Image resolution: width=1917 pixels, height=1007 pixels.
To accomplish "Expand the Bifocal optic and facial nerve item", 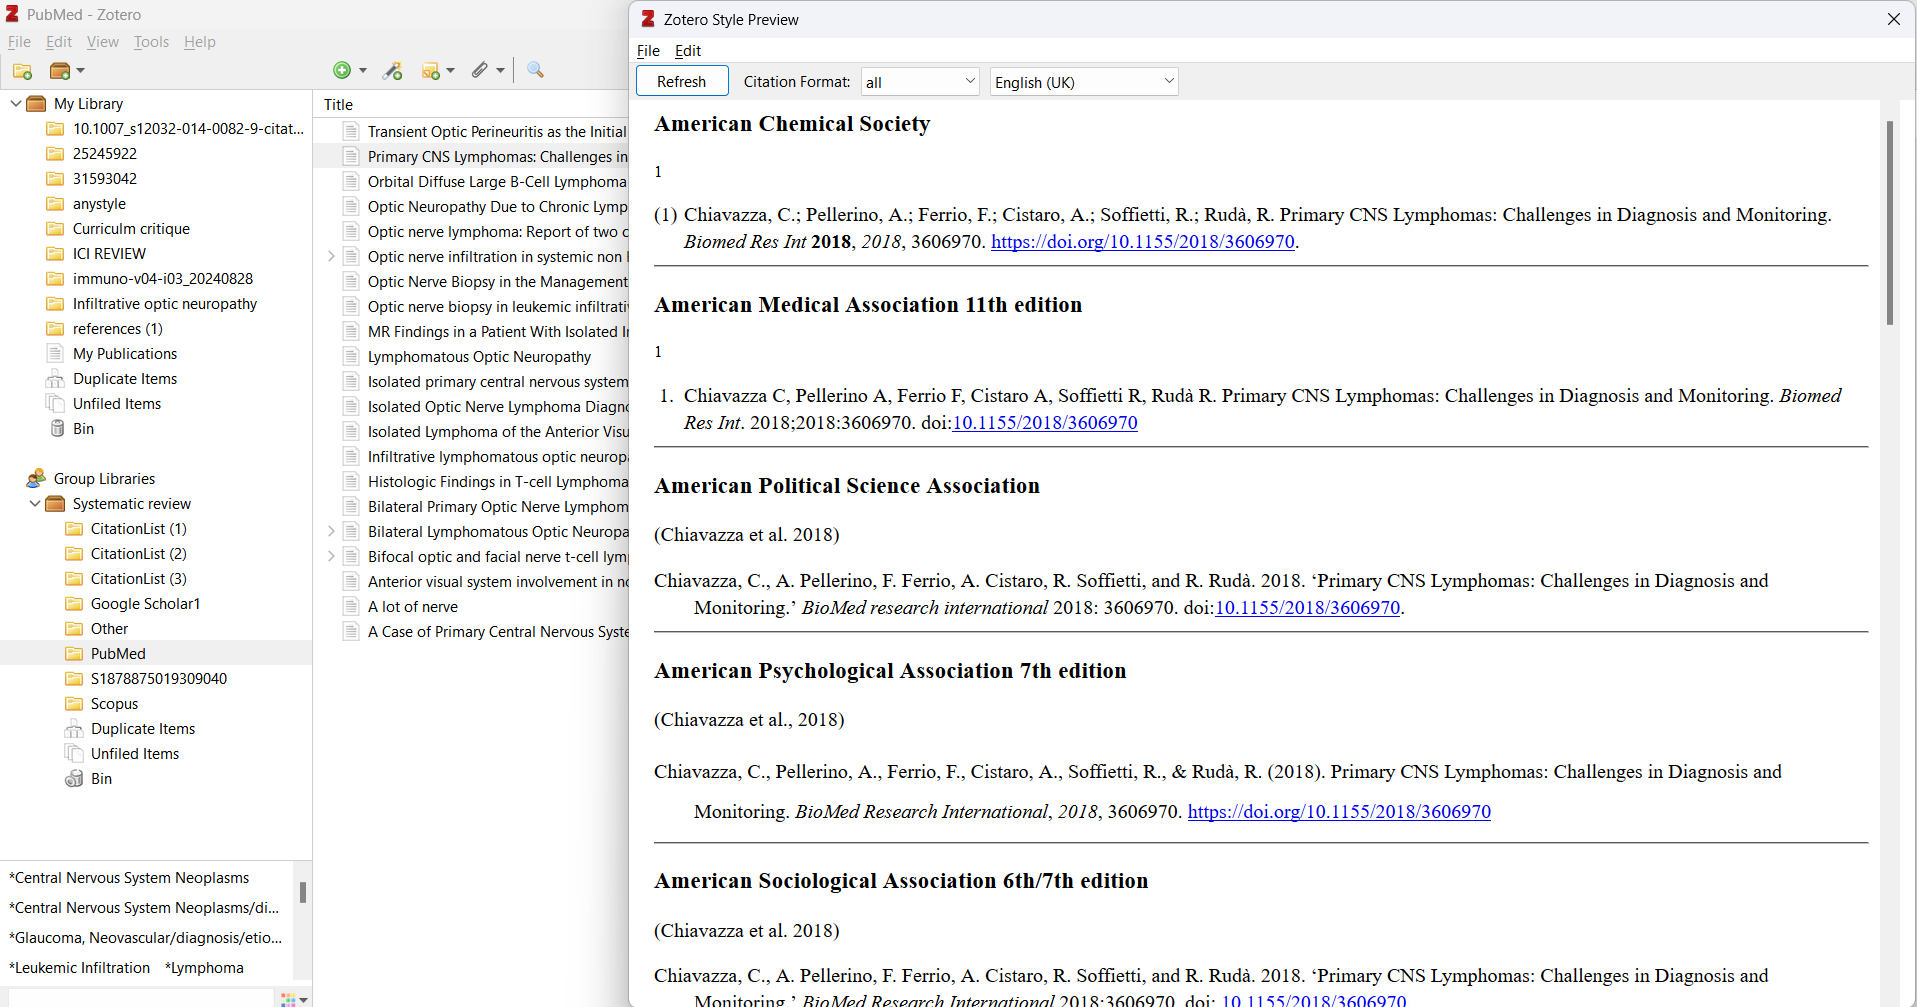I will [x=331, y=556].
